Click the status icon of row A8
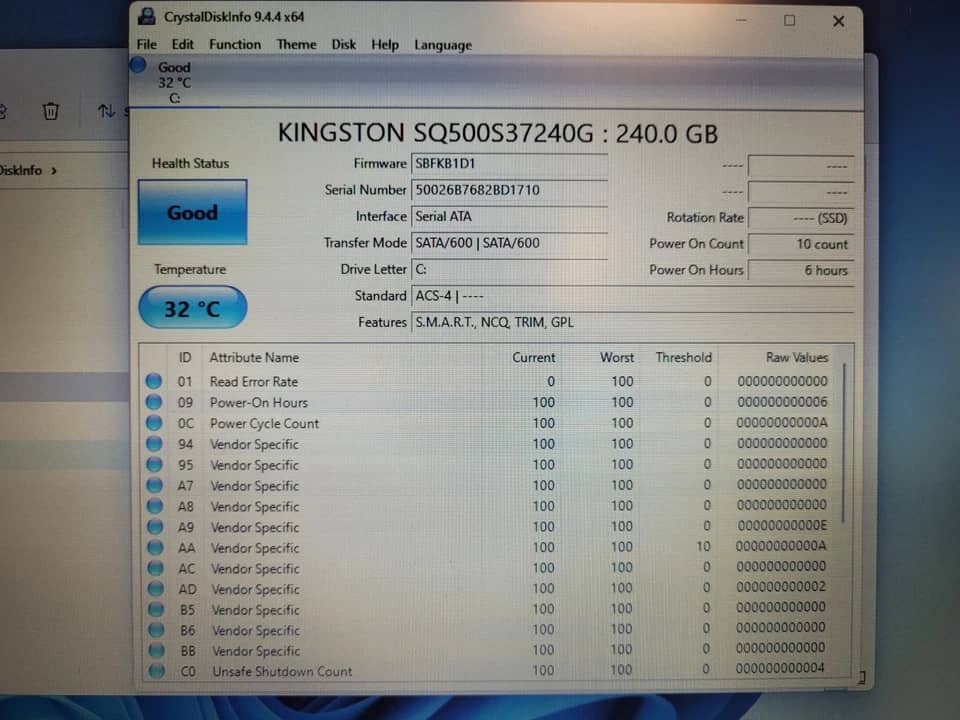Image resolution: width=960 pixels, height=720 pixels. pyautogui.click(x=155, y=506)
